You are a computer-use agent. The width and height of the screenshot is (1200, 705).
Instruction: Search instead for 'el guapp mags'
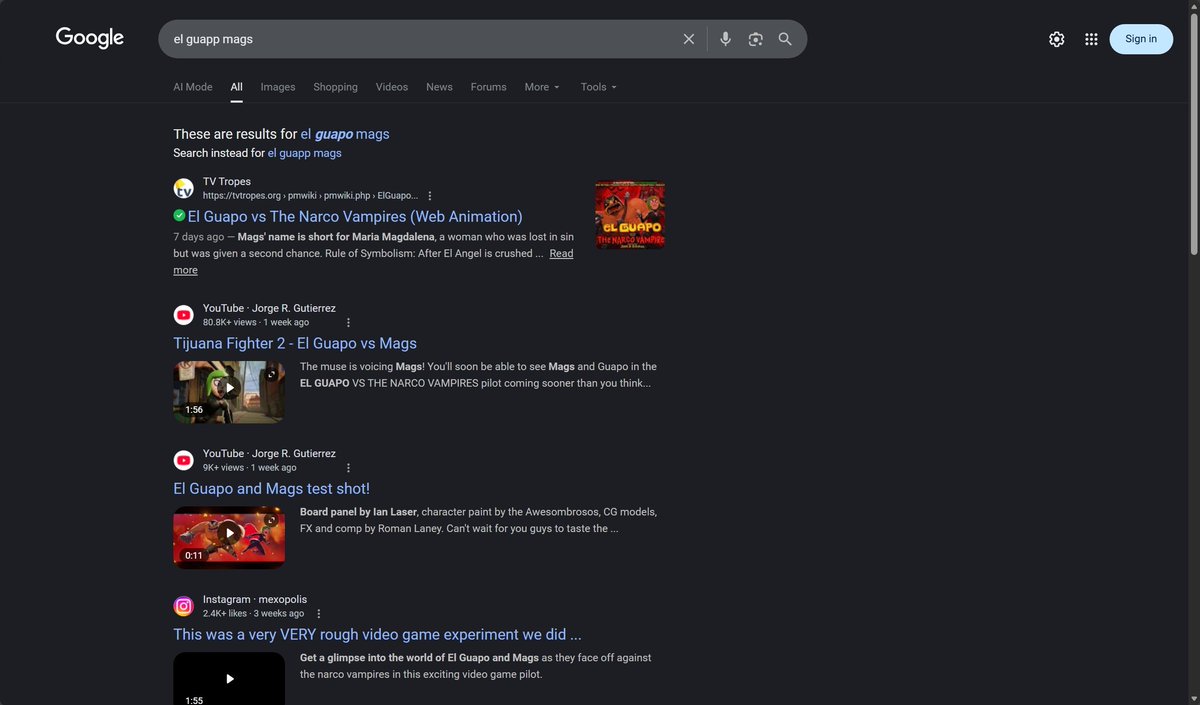pyautogui.click(x=305, y=153)
